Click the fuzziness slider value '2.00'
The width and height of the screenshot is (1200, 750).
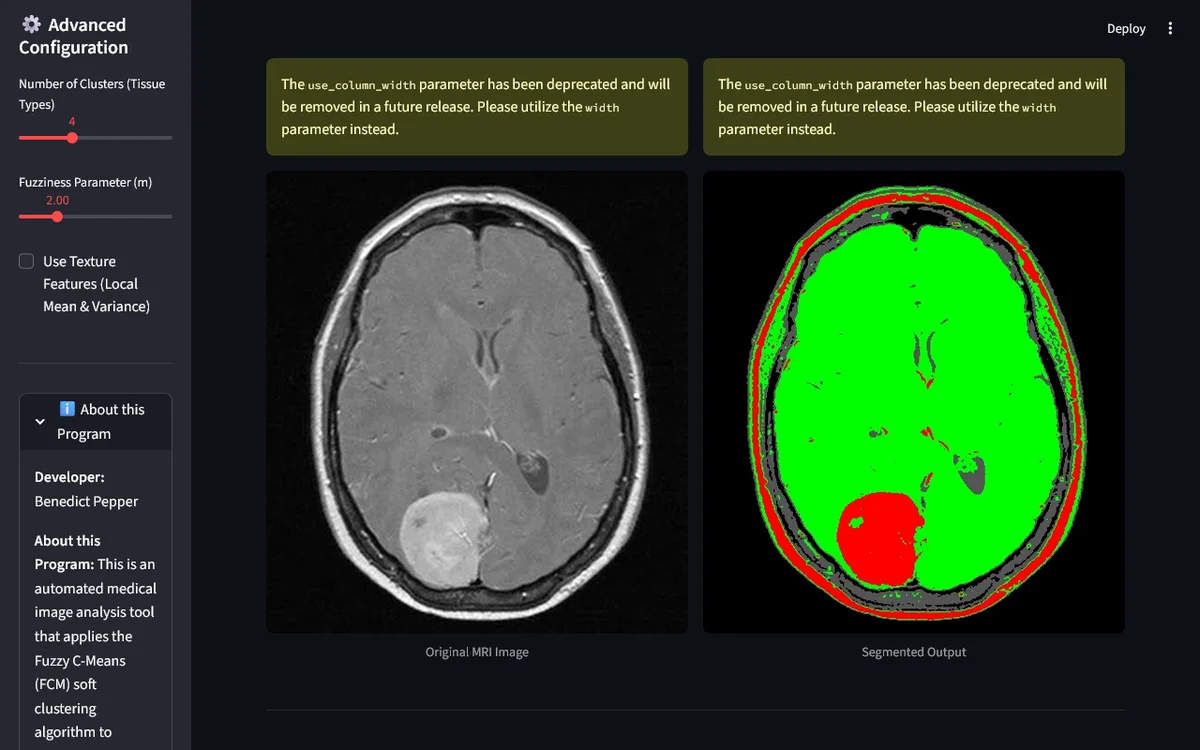(57, 201)
